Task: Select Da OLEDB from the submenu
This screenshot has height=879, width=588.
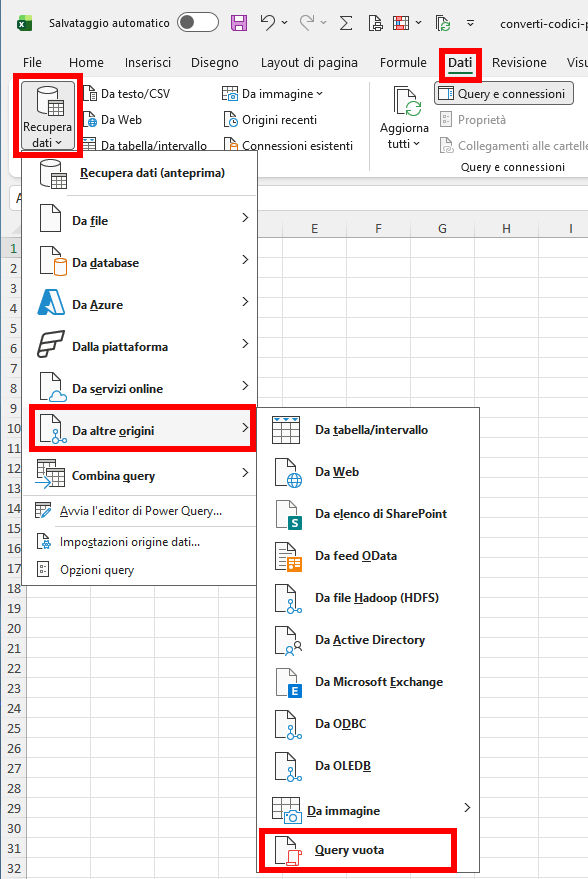Action: coord(368,766)
